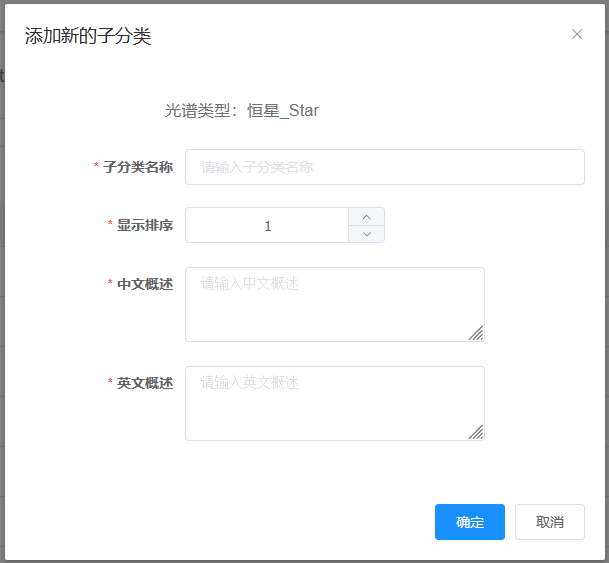This screenshot has width=609, height=563.
Task: Close the 添加新的子分类 dialog
Action: tap(577, 34)
